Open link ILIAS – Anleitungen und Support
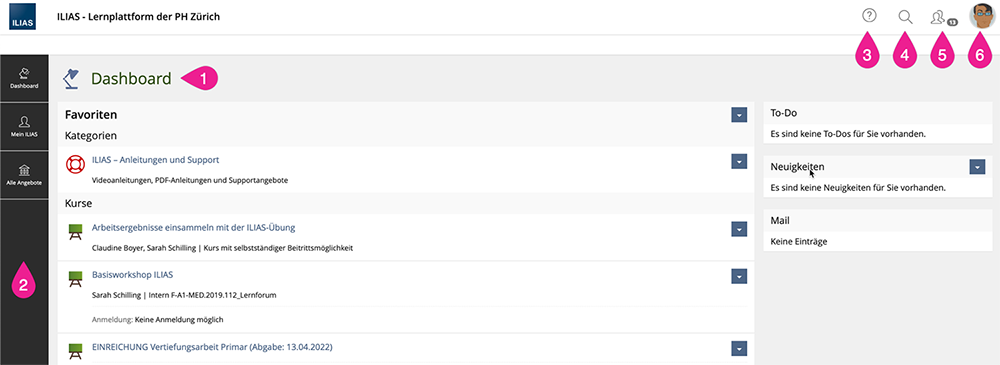Image resolution: width=1000 pixels, height=365 pixels. (156, 160)
